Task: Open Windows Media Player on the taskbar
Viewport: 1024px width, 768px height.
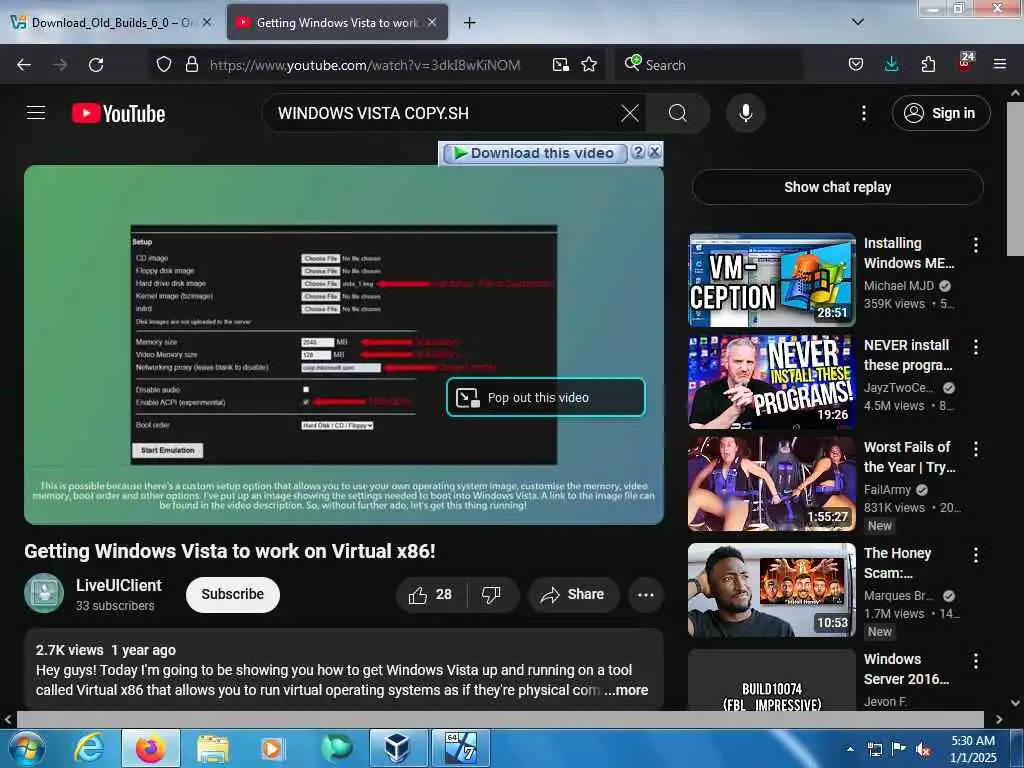Action: pyautogui.click(x=272, y=748)
